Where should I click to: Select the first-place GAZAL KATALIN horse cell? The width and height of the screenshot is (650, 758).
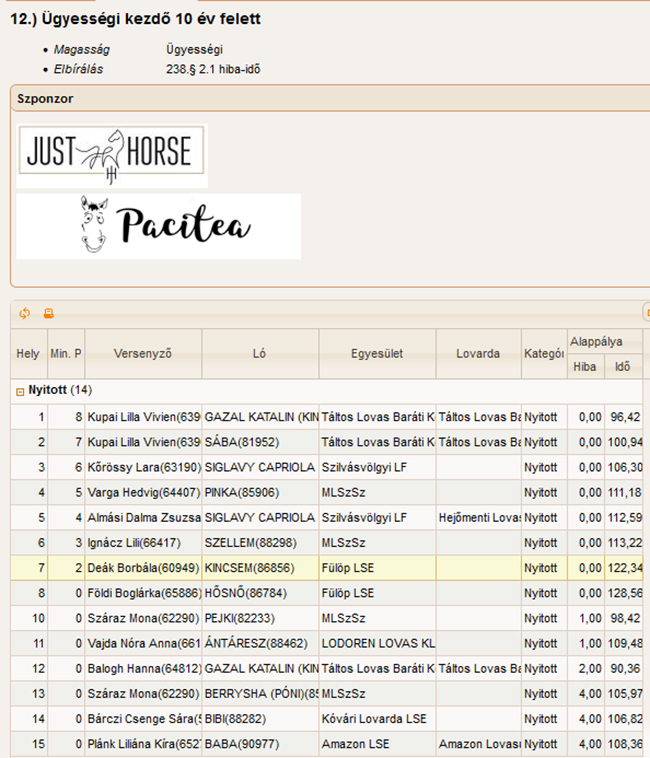[x=260, y=416]
